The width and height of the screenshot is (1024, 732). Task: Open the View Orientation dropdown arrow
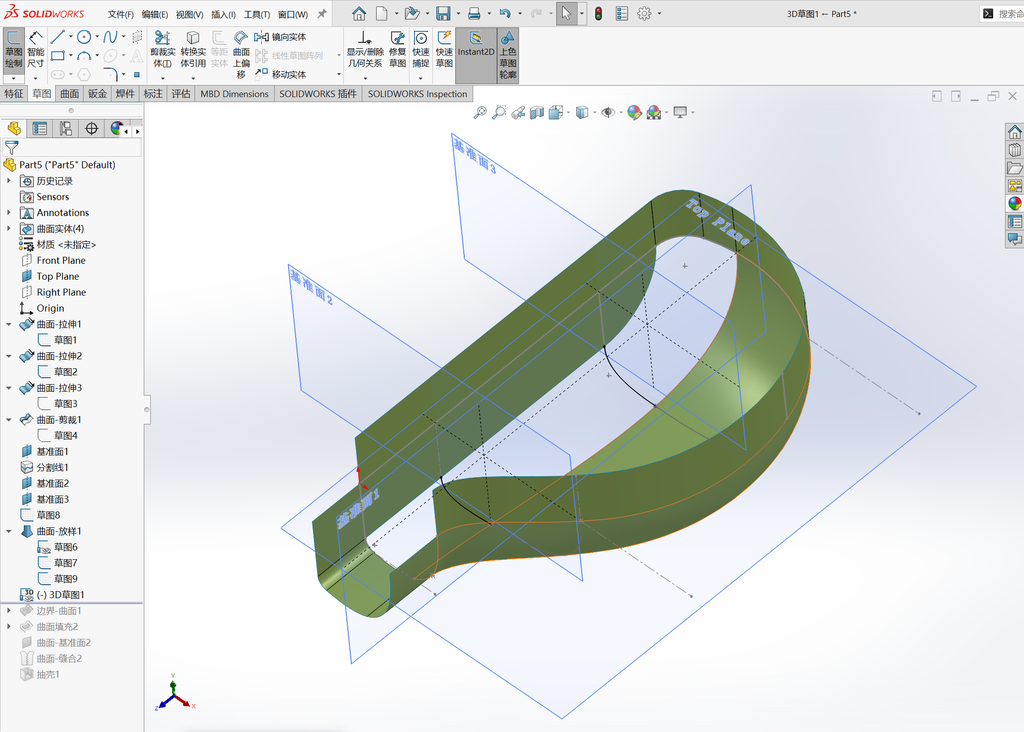coord(568,112)
